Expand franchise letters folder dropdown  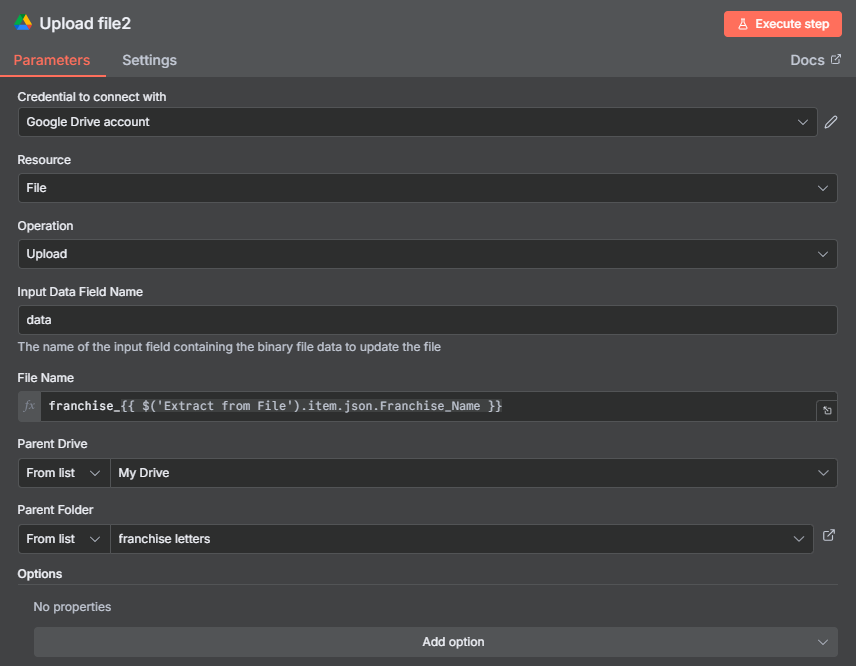click(x=462, y=539)
